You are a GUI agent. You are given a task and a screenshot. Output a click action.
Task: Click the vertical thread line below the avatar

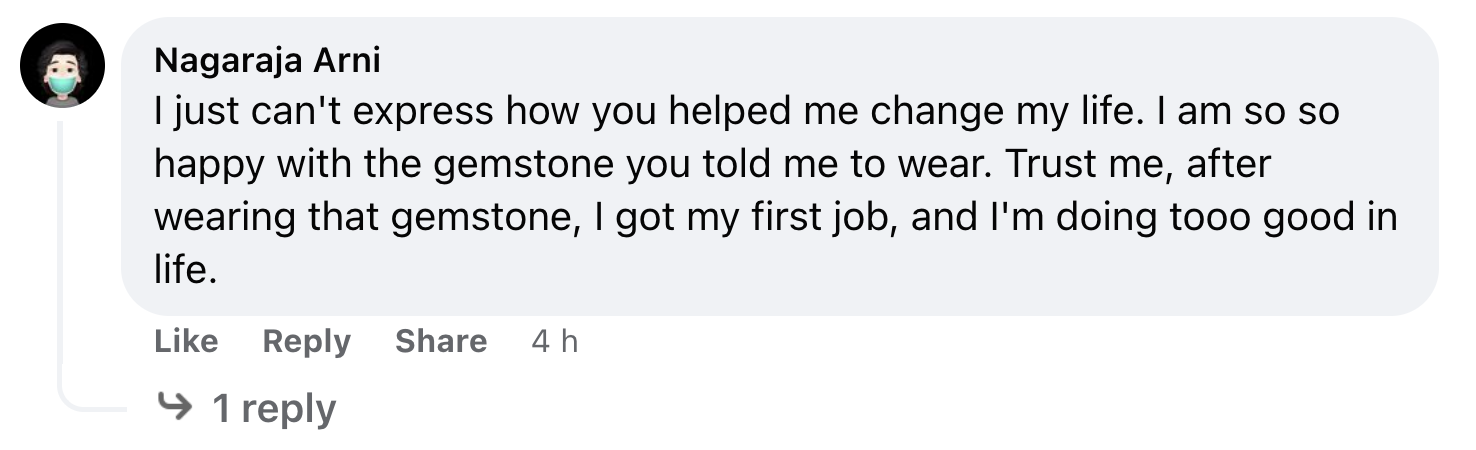tap(62, 250)
